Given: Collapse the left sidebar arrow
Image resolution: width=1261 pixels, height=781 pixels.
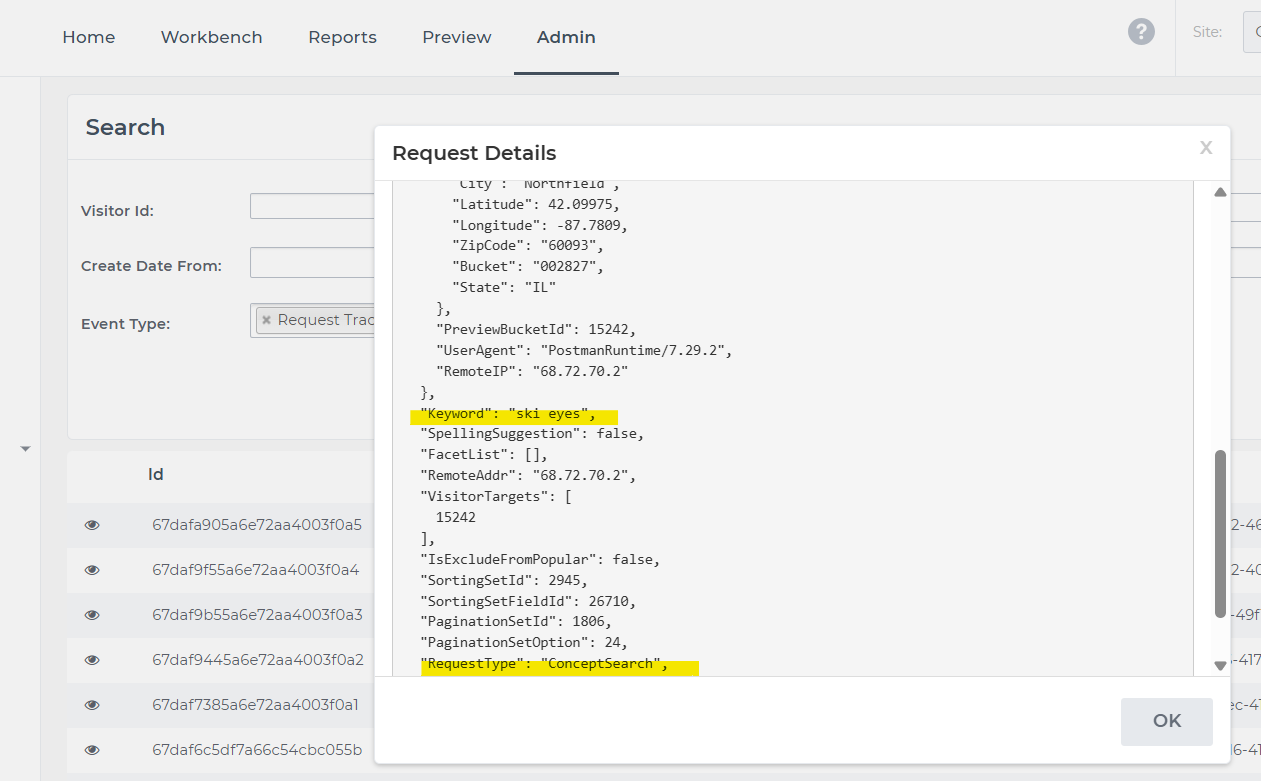Looking at the screenshot, I should pos(25,449).
